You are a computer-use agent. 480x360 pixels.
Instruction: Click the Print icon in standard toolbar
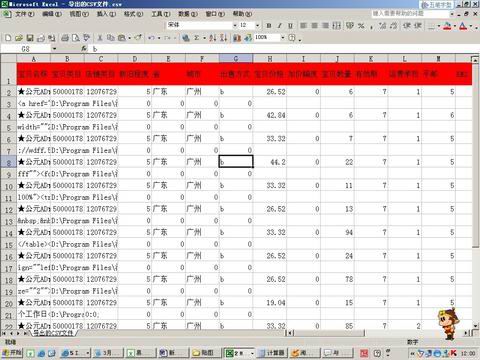click(x=65, y=38)
